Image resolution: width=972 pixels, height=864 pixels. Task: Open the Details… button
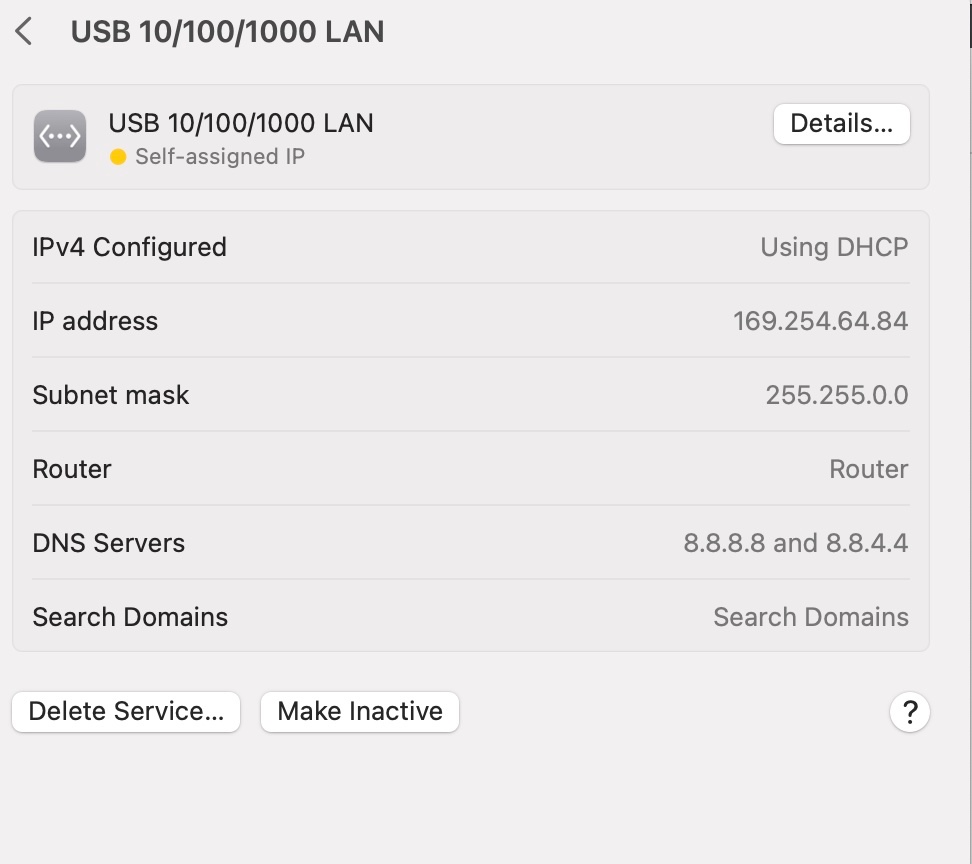click(841, 124)
